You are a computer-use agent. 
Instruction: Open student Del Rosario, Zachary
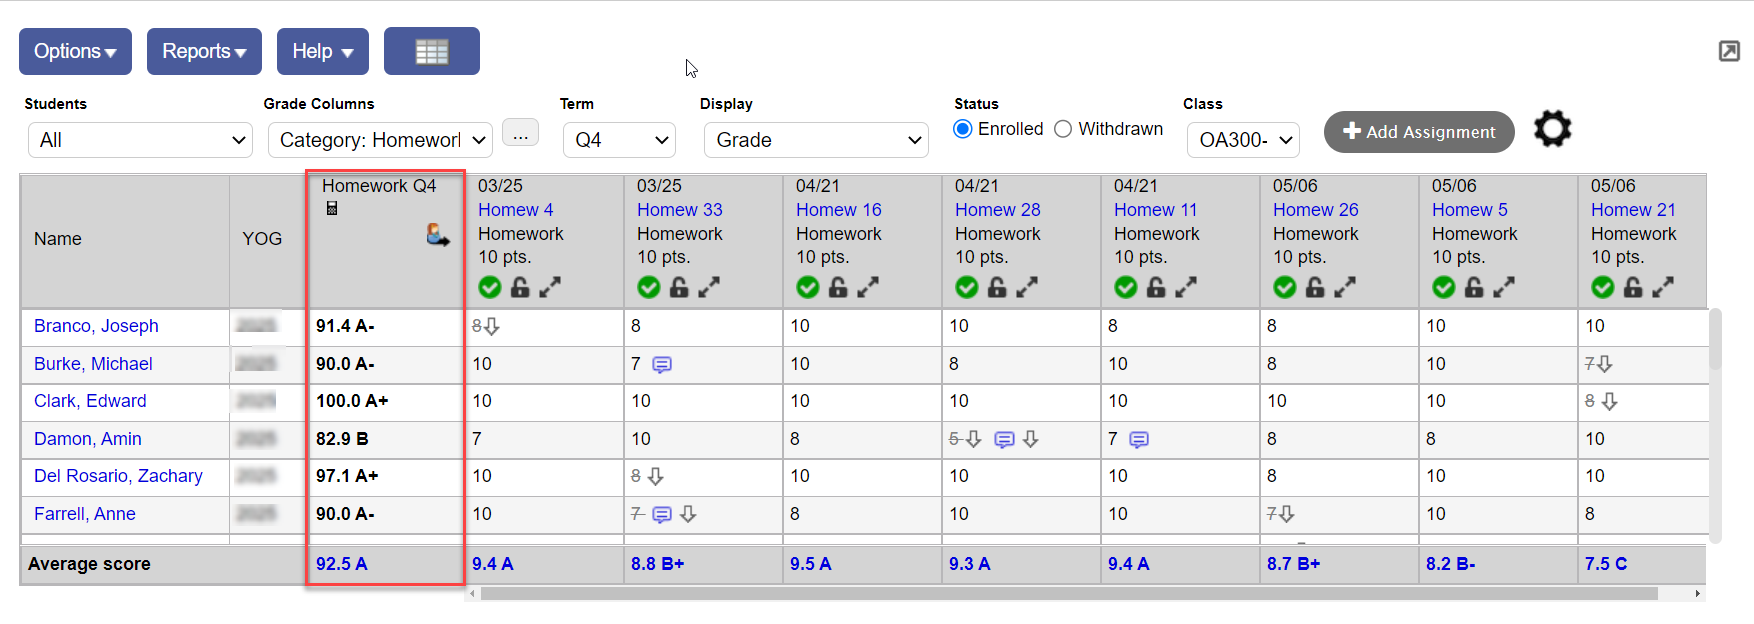(x=118, y=476)
